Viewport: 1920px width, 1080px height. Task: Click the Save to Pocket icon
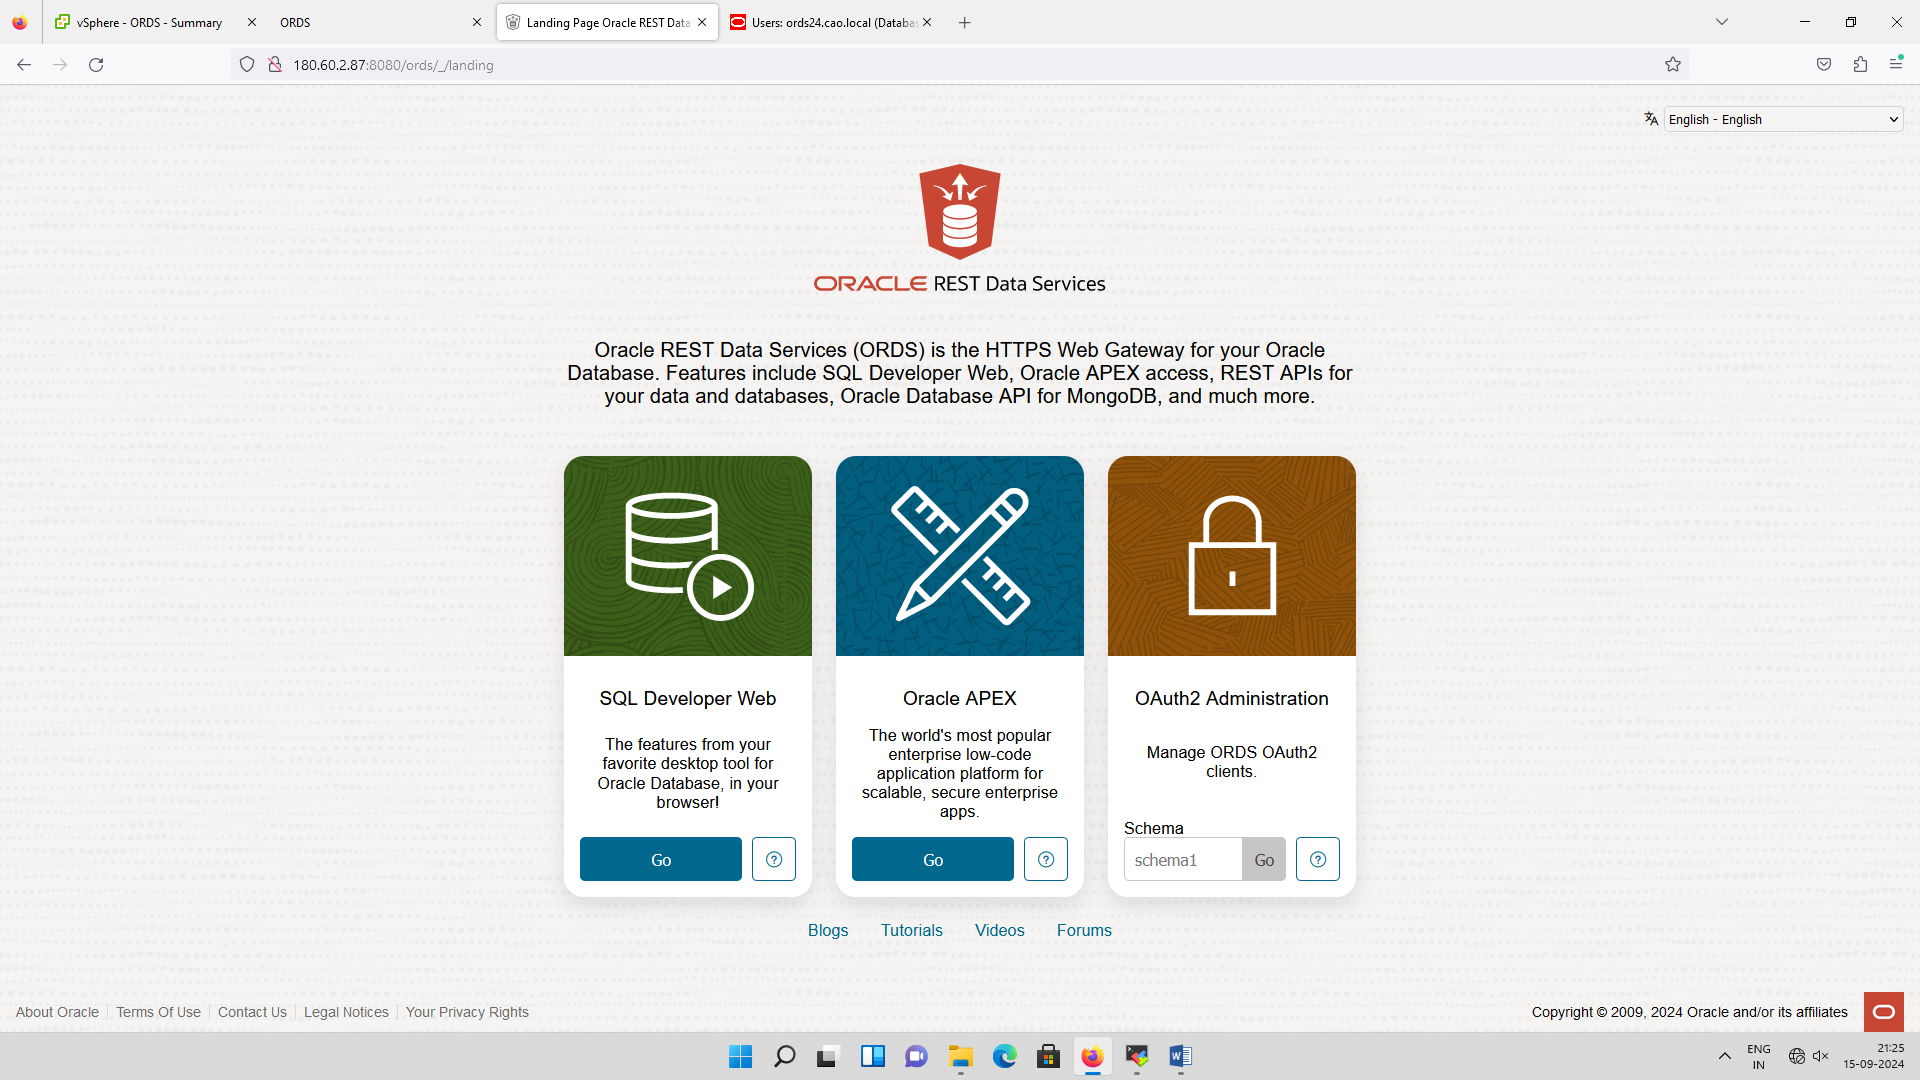pyautogui.click(x=1824, y=65)
